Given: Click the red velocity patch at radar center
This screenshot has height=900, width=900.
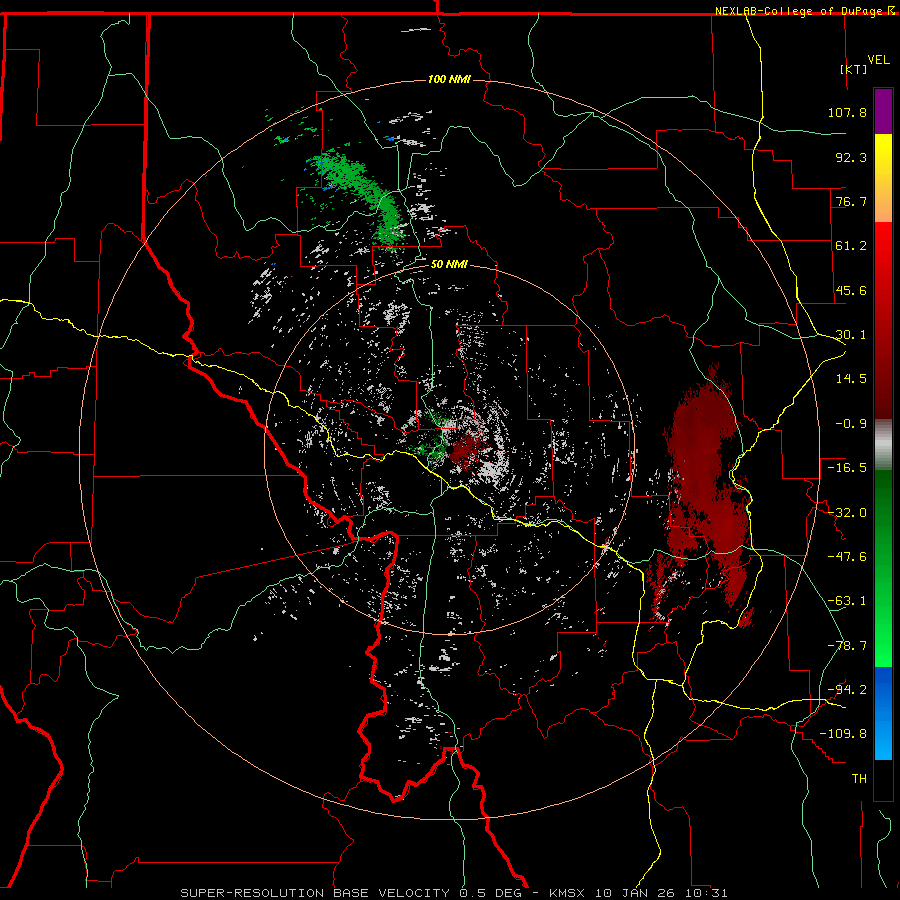Looking at the screenshot, I should (x=468, y=449).
